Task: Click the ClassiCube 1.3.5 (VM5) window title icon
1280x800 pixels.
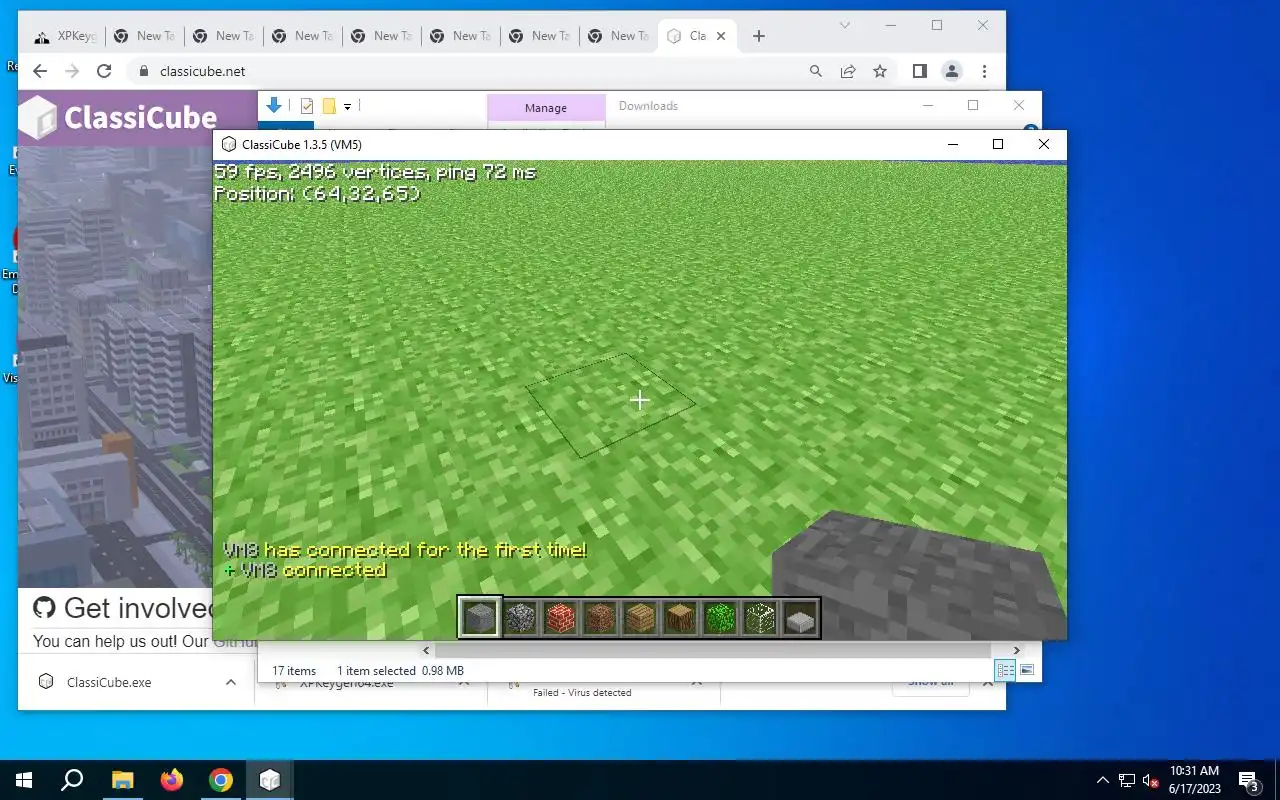Action: 229,145
